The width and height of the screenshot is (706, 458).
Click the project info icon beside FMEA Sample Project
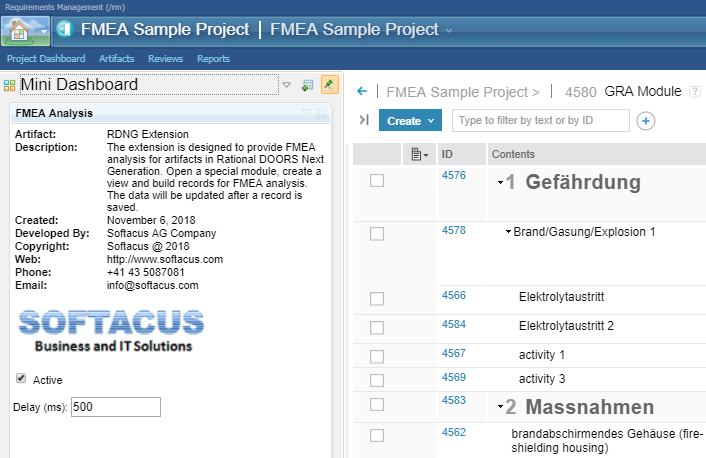pyautogui.click(x=65, y=30)
